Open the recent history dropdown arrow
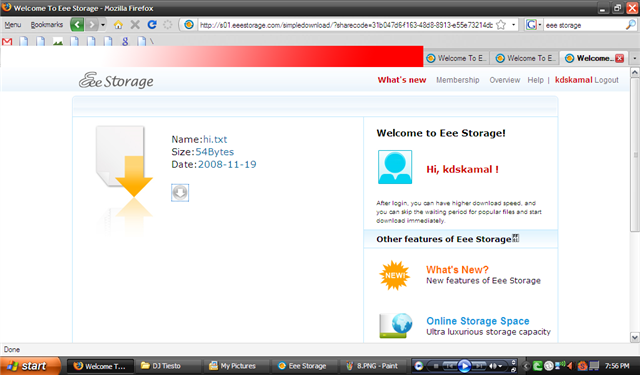Viewport: 640px width, 375px height. pyautogui.click(x=103, y=25)
